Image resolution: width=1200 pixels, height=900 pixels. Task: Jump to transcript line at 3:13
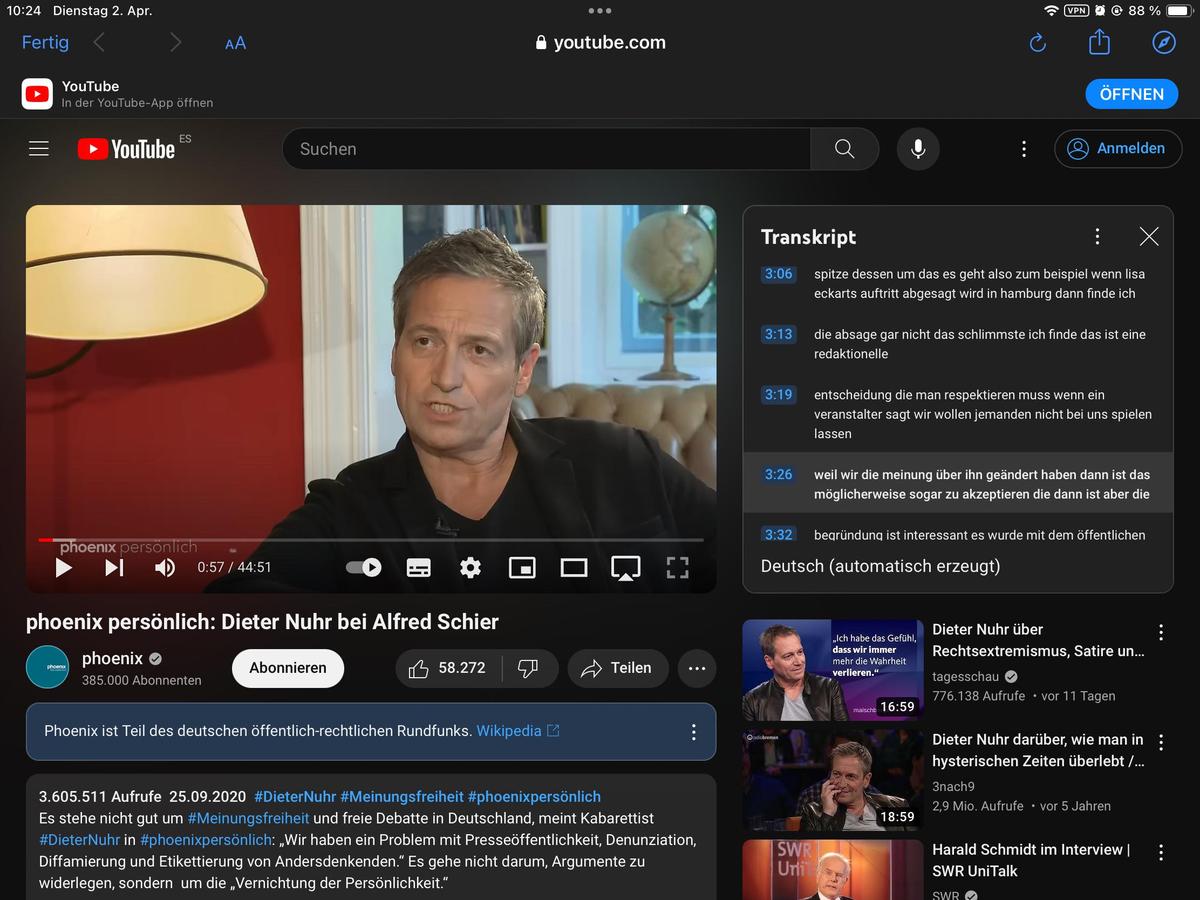click(x=778, y=335)
